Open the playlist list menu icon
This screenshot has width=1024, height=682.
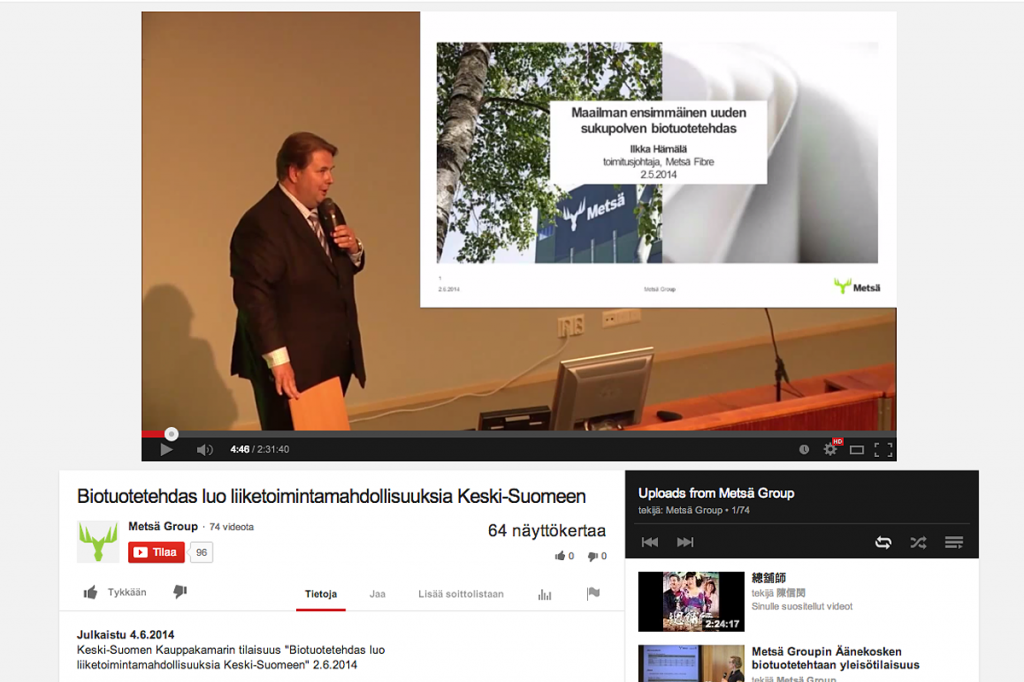pyautogui.click(x=953, y=542)
